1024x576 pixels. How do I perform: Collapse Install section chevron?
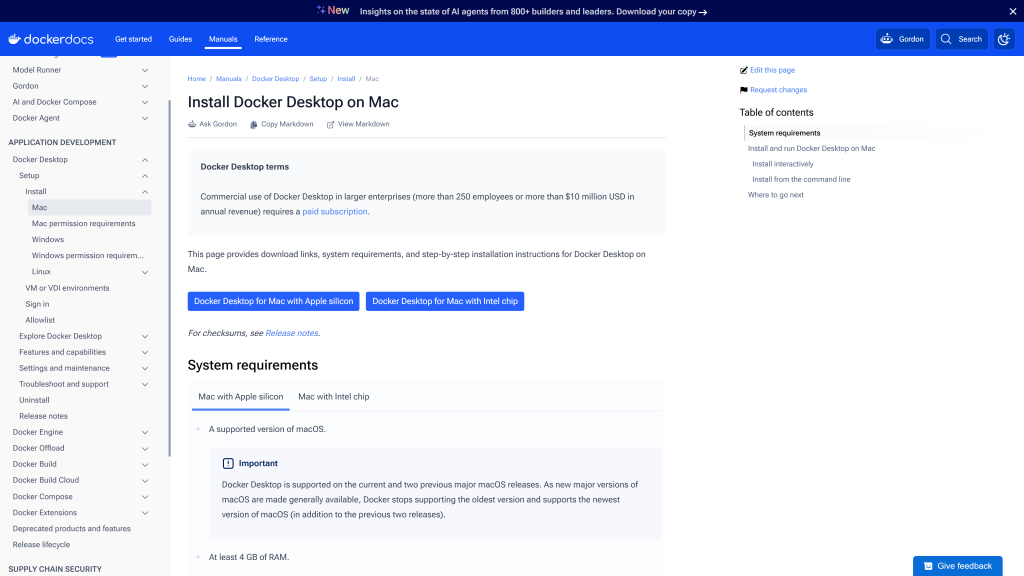click(x=145, y=192)
